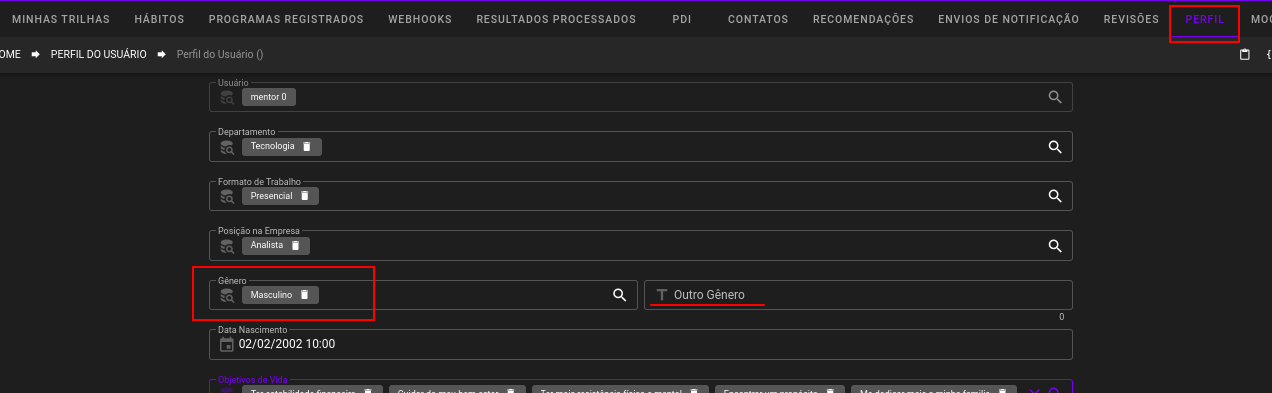Click the Posição na Empresa field label

click(258, 231)
